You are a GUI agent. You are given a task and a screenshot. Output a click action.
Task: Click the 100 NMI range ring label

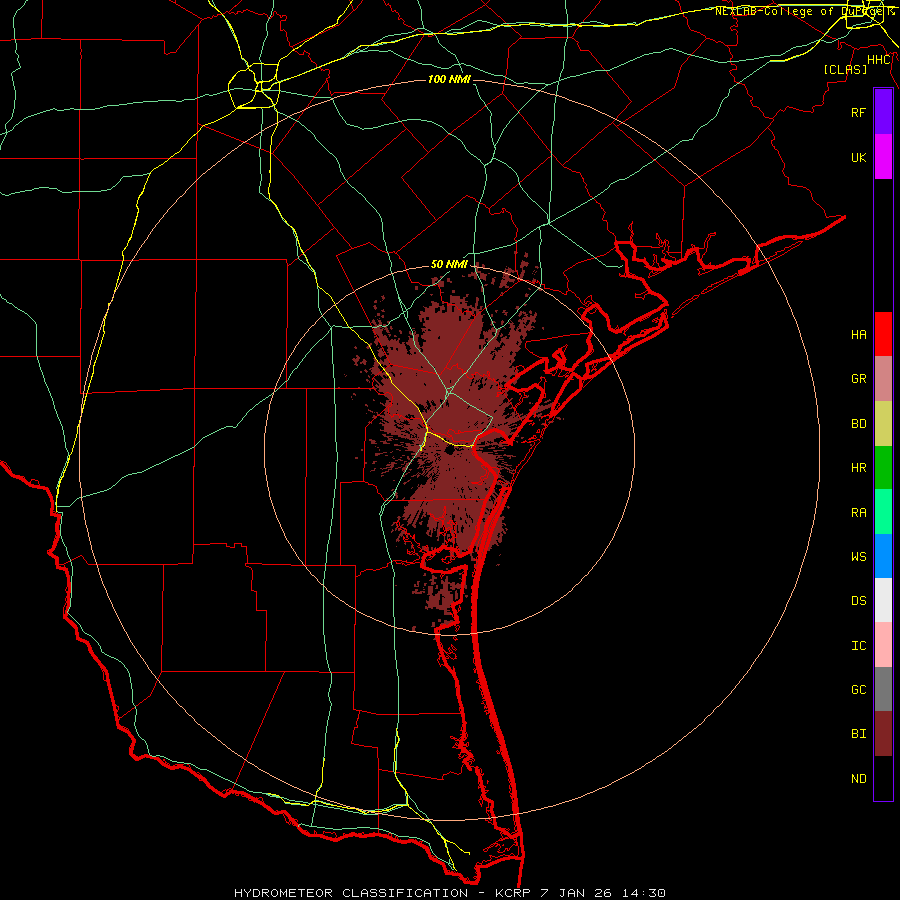click(x=449, y=79)
